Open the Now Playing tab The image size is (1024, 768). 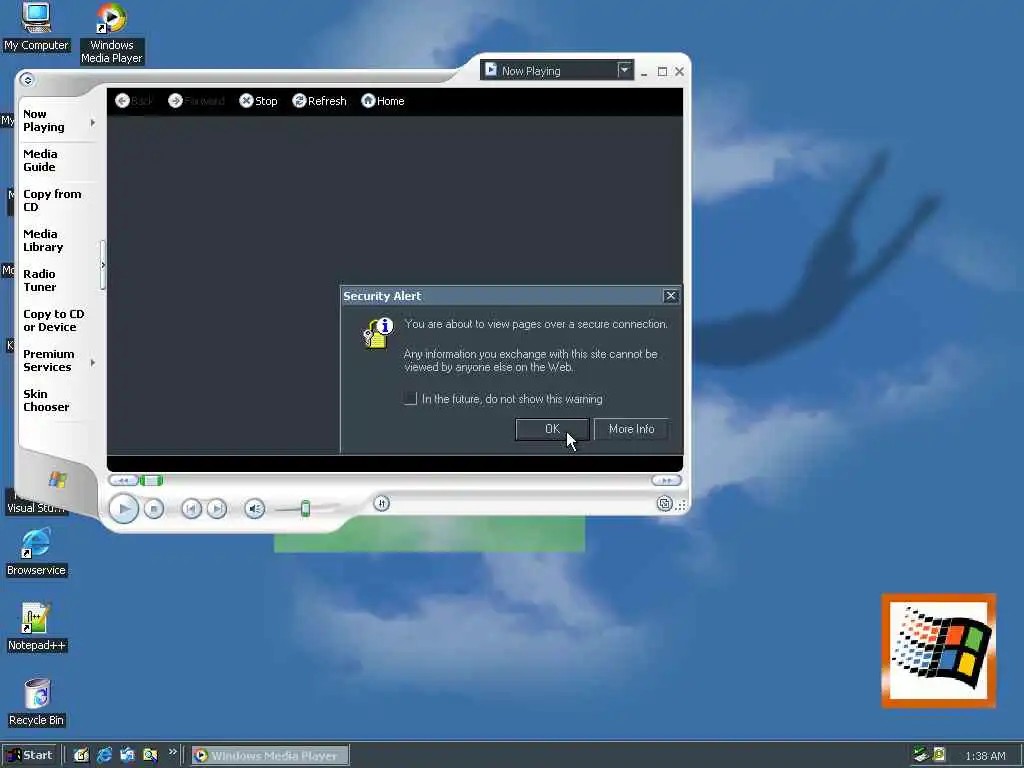point(44,120)
